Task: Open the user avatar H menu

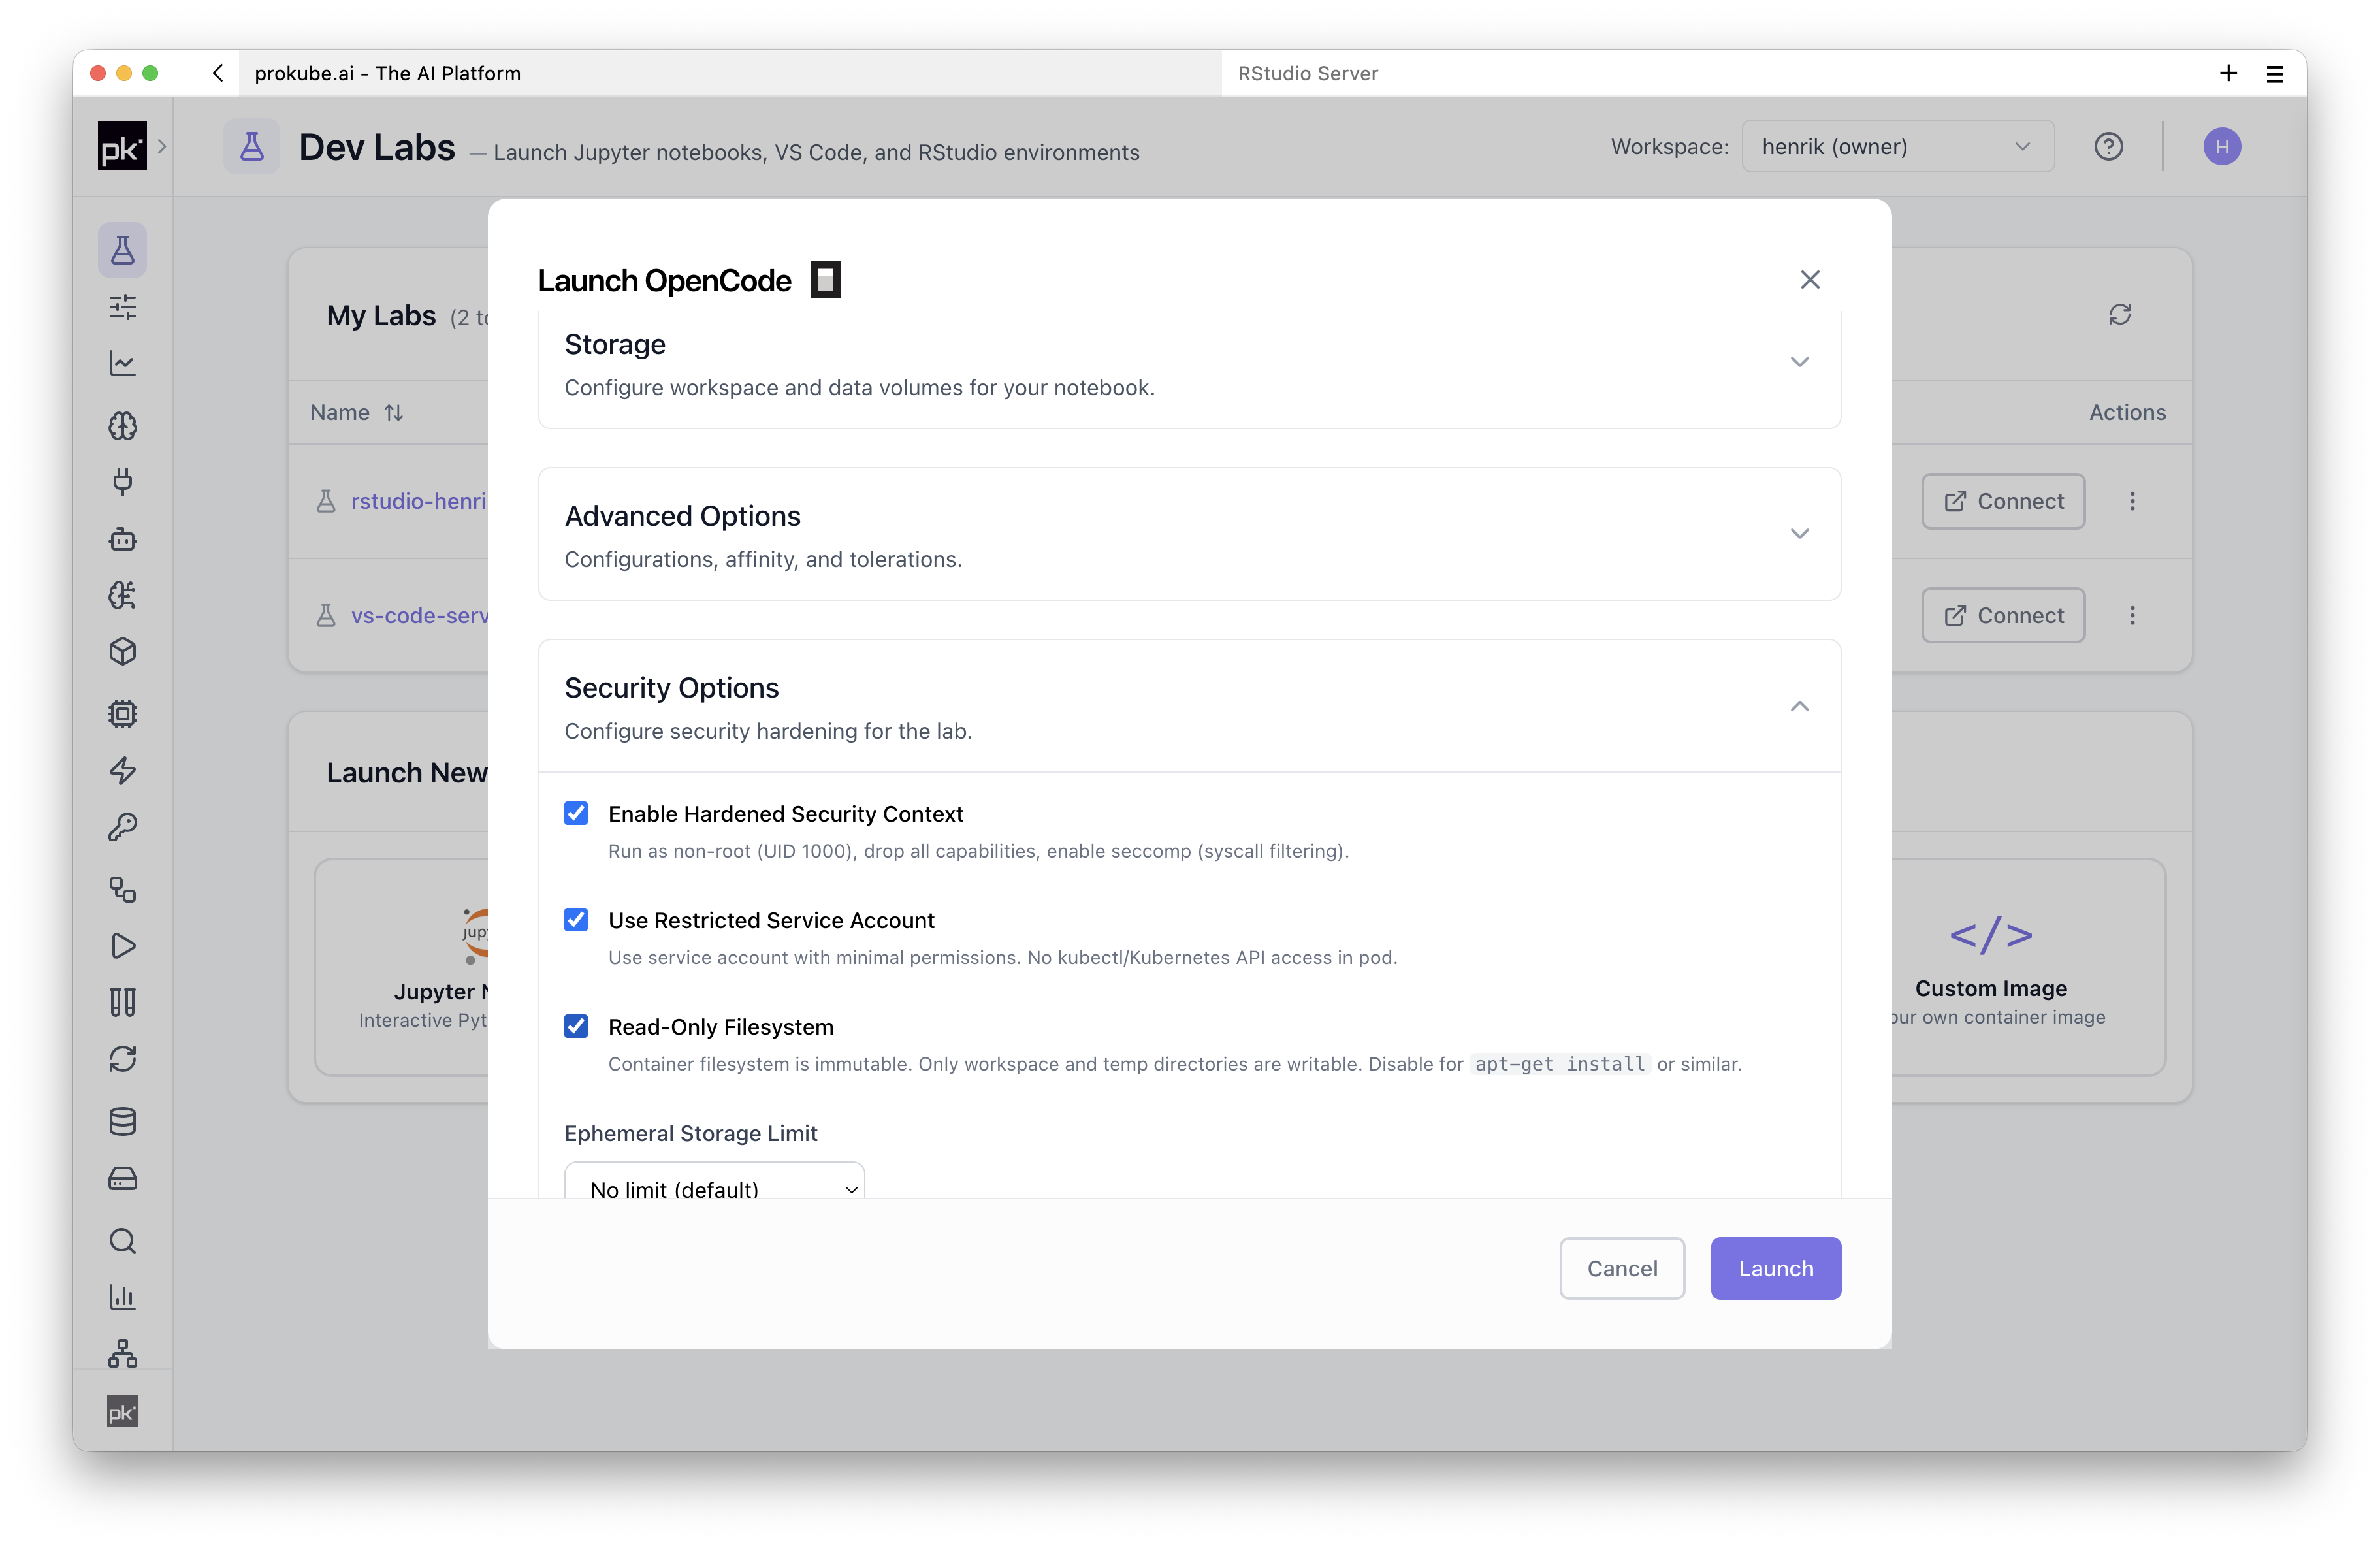Action: 2221,147
